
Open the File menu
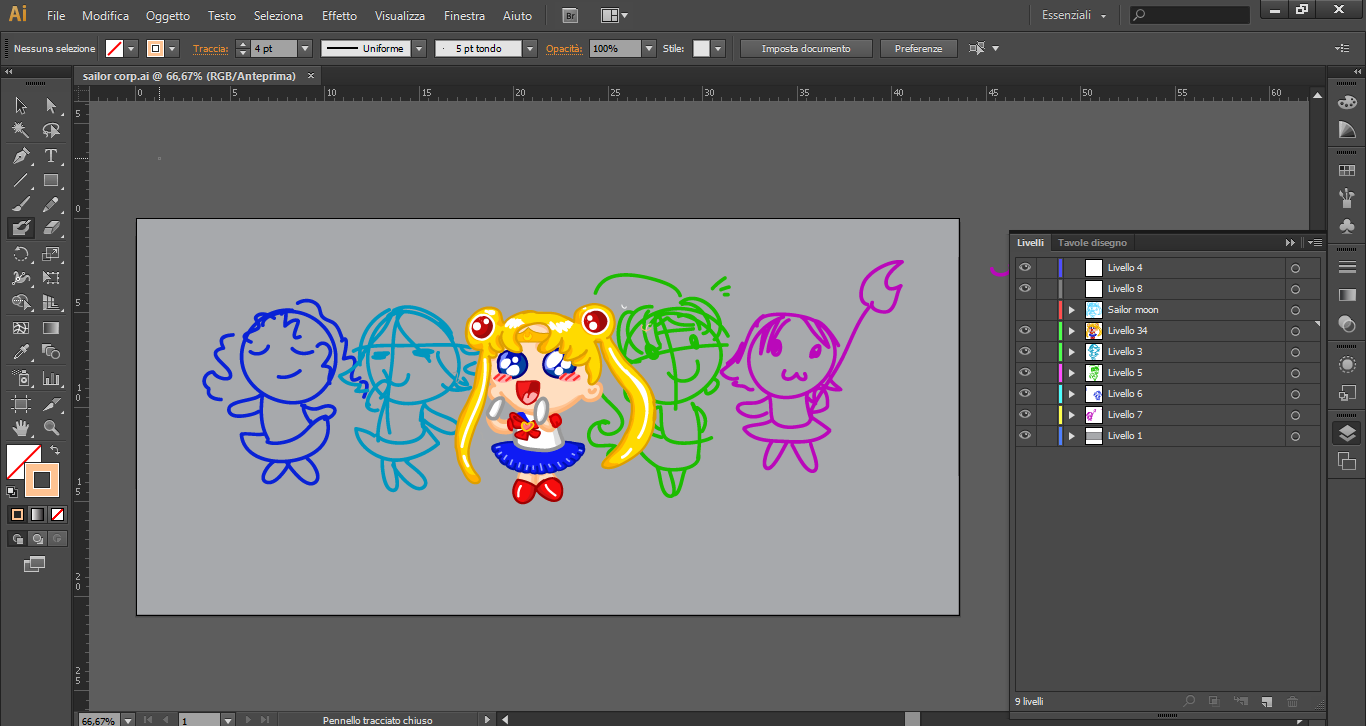point(56,16)
